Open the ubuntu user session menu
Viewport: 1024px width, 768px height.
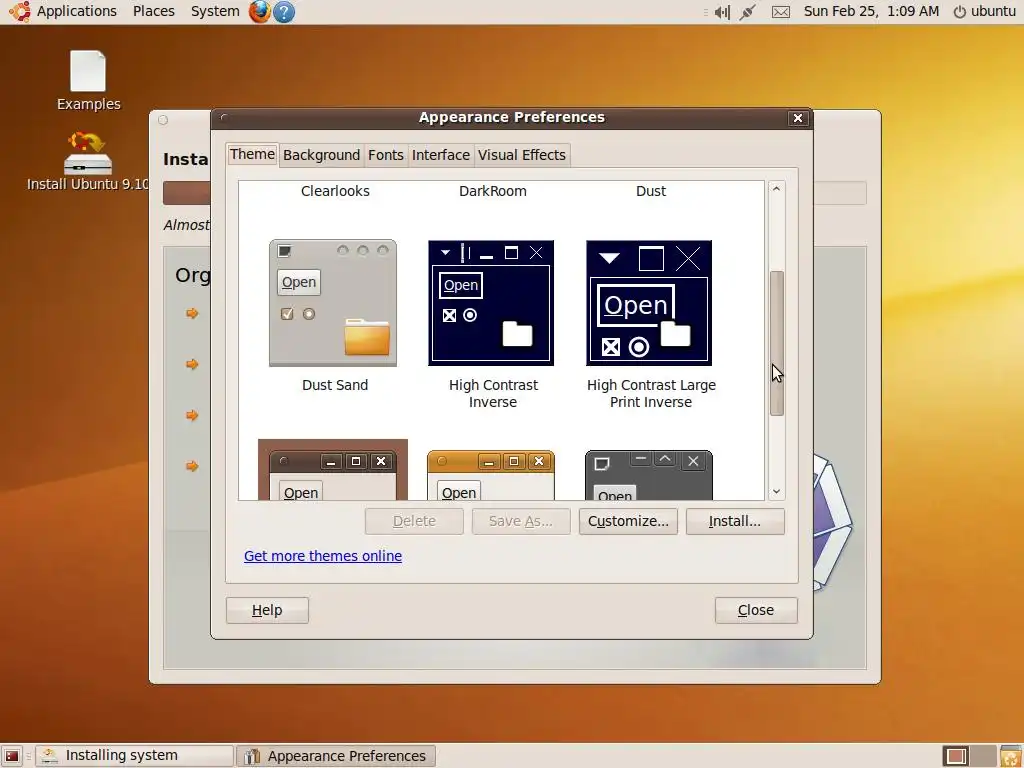coord(985,11)
